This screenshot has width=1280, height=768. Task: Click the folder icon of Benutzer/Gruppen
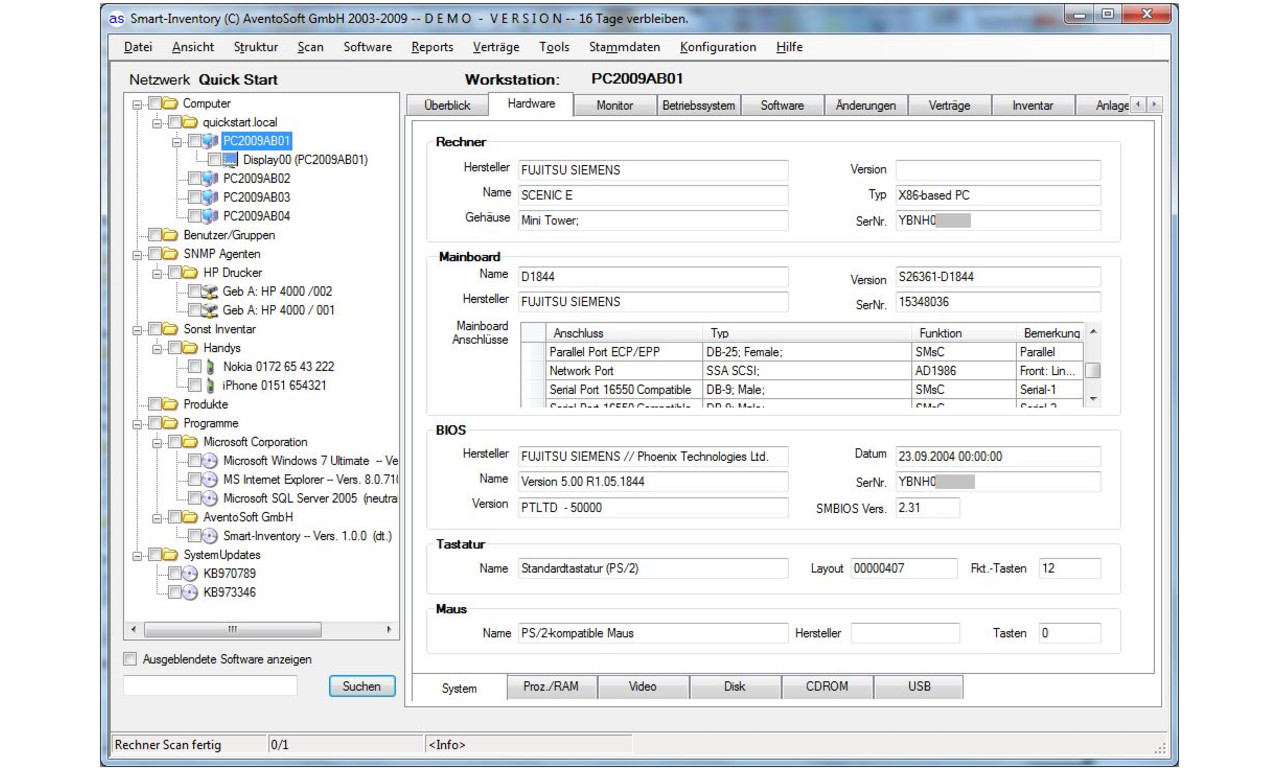pyautogui.click(x=170, y=235)
